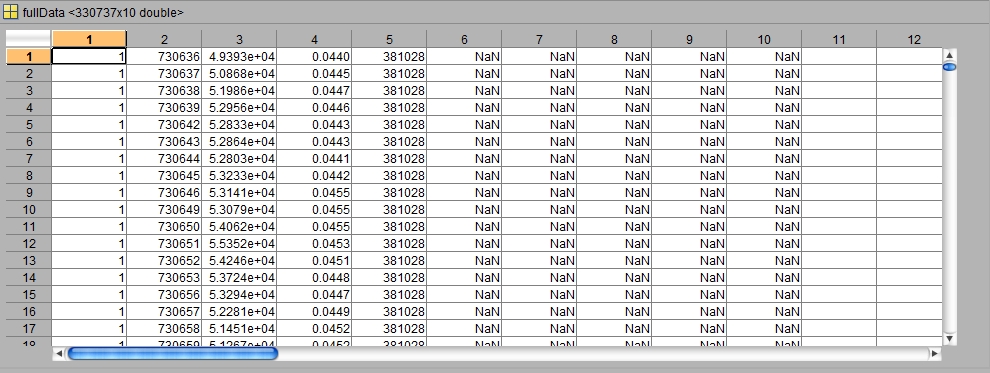Select column header 12

tap(914, 39)
